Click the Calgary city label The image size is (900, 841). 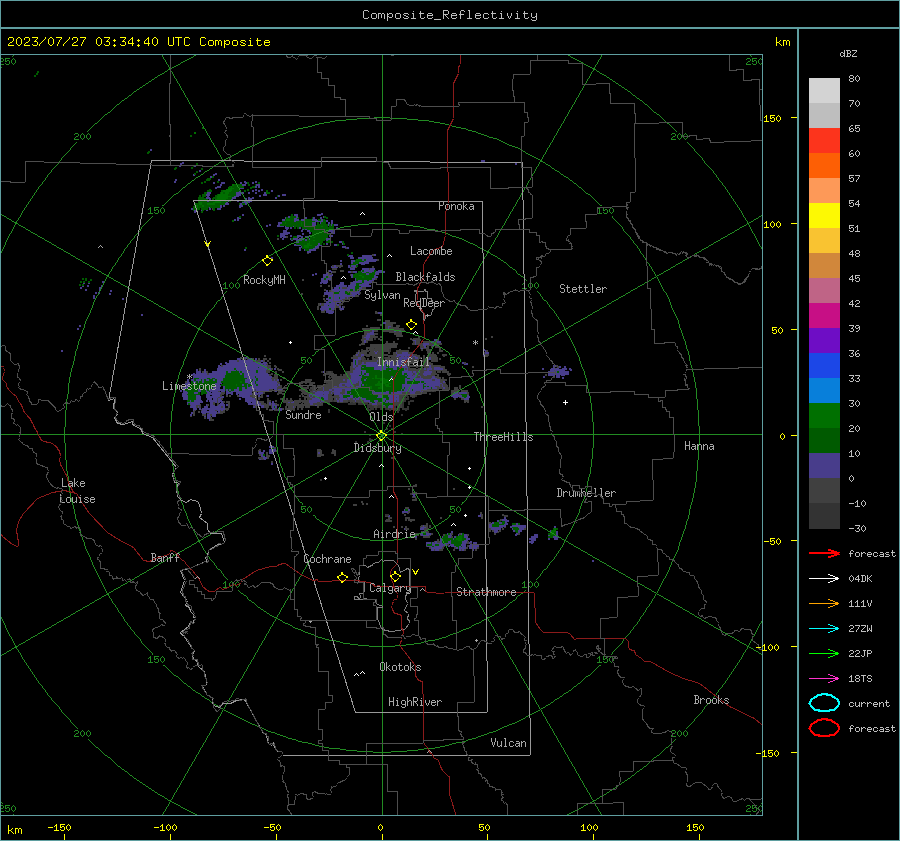390,588
